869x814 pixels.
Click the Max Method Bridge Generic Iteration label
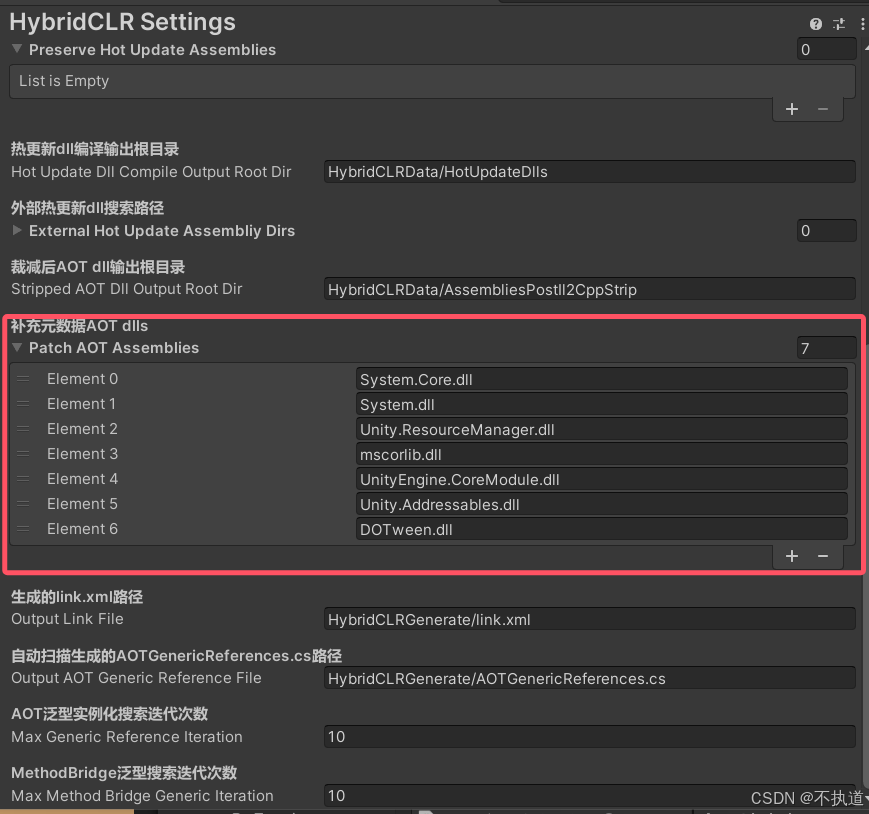[142, 796]
